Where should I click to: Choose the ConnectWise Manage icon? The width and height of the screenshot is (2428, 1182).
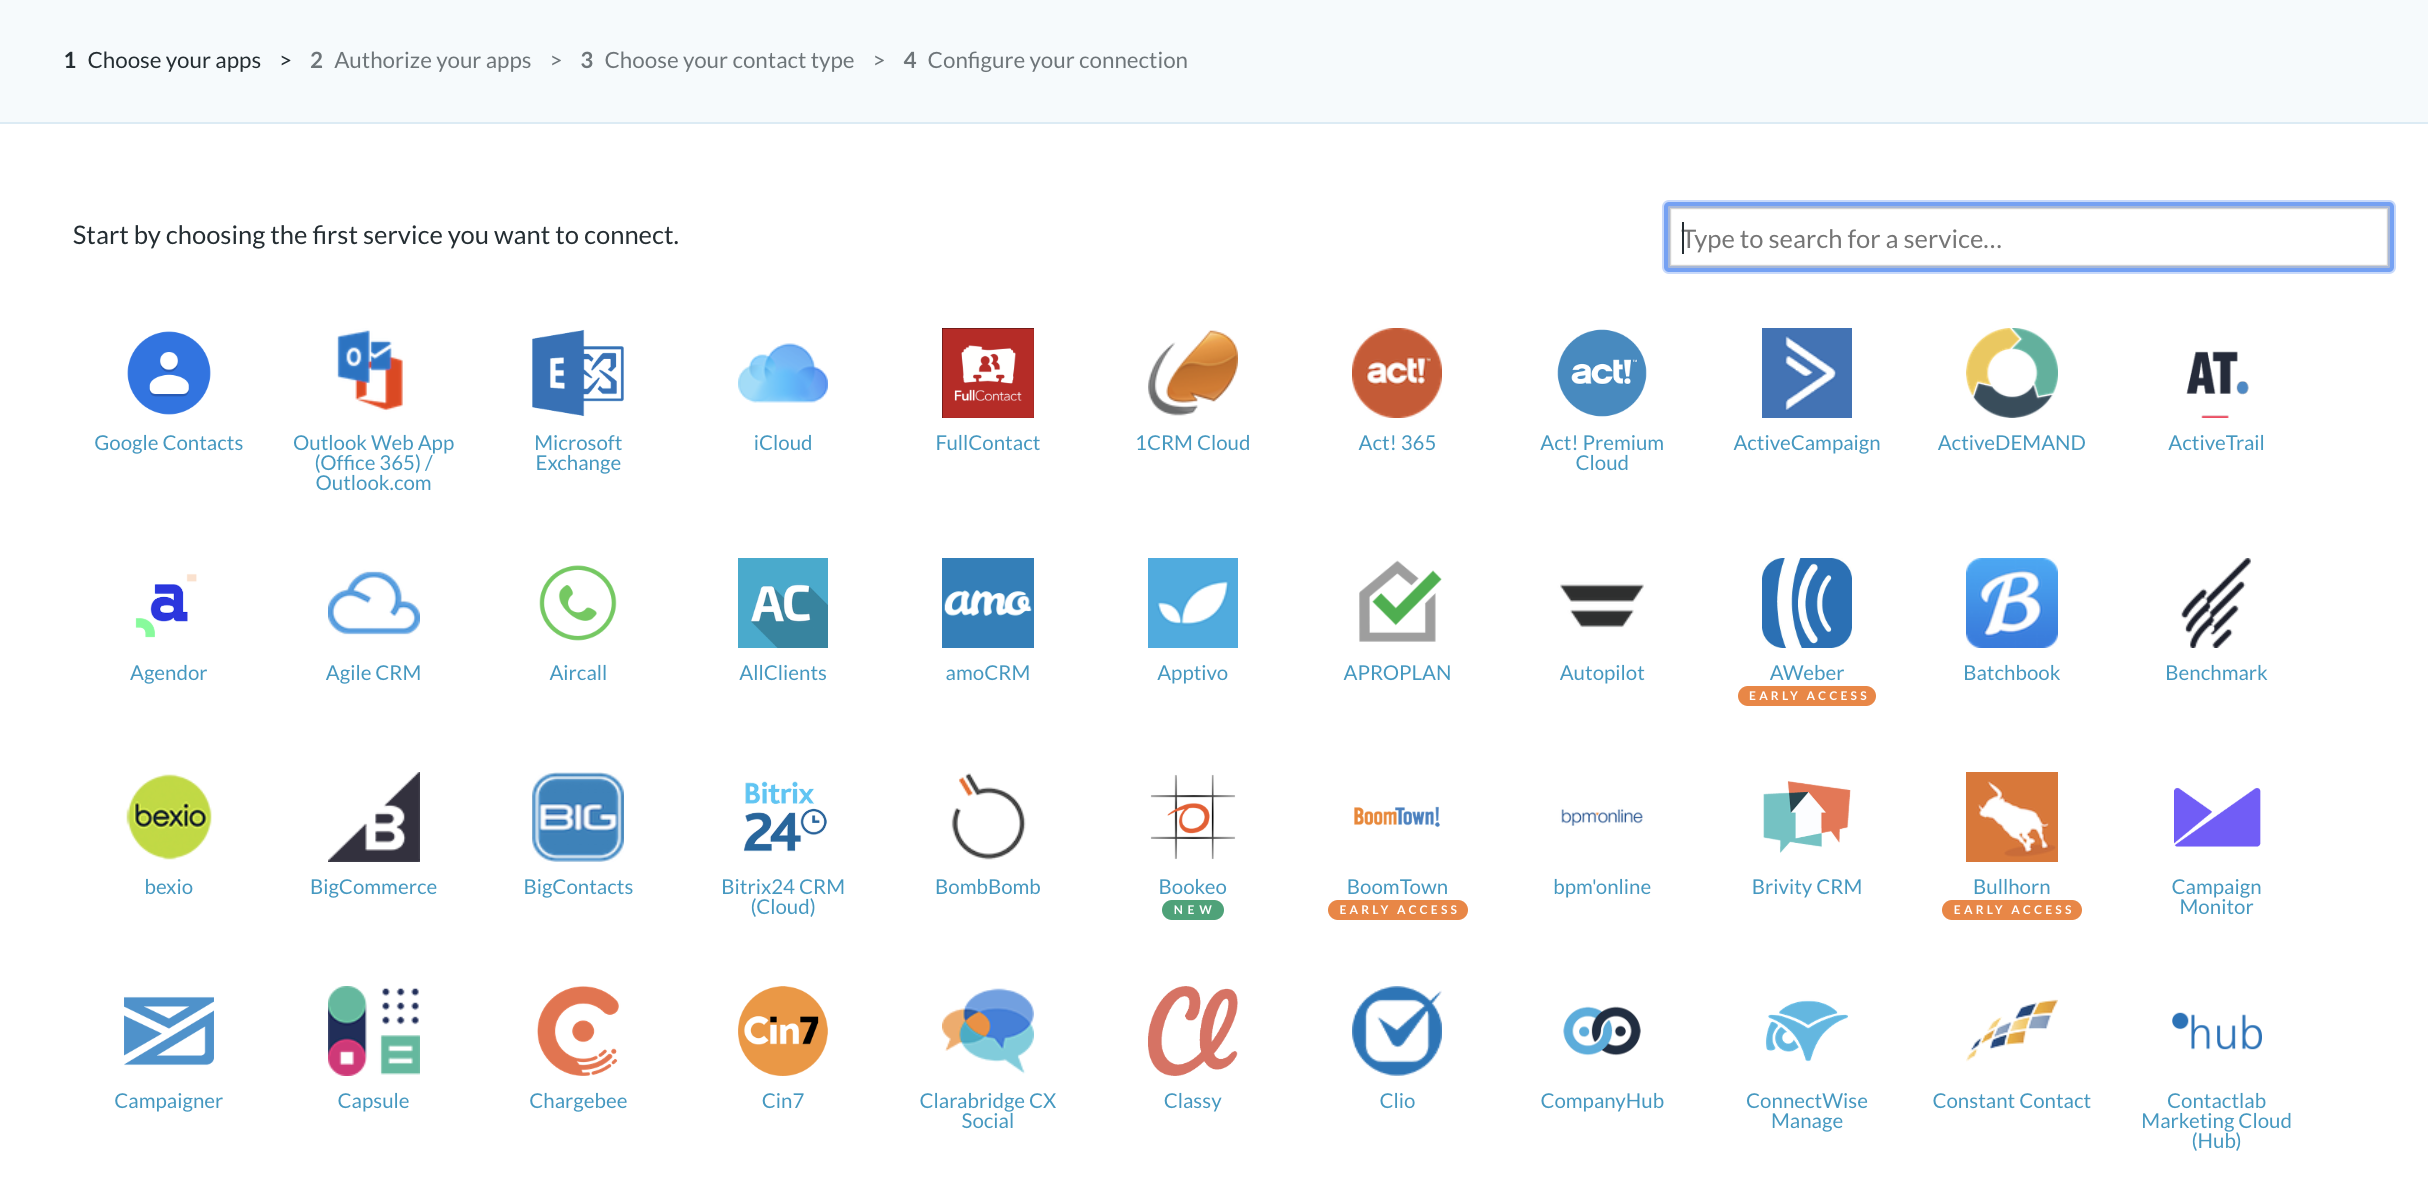click(x=1807, y=1031)
